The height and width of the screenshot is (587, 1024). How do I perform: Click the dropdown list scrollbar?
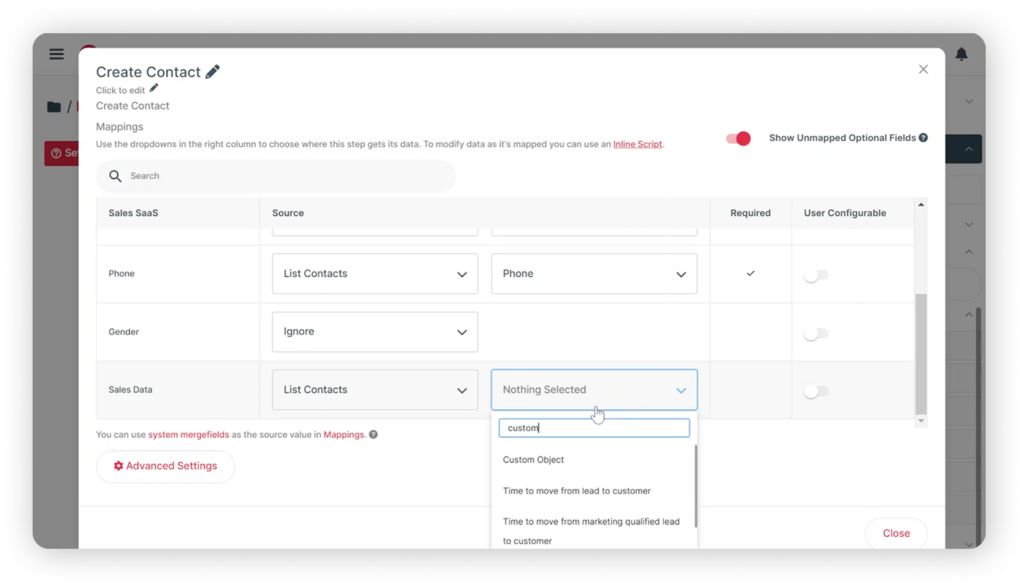click(696, 486)
